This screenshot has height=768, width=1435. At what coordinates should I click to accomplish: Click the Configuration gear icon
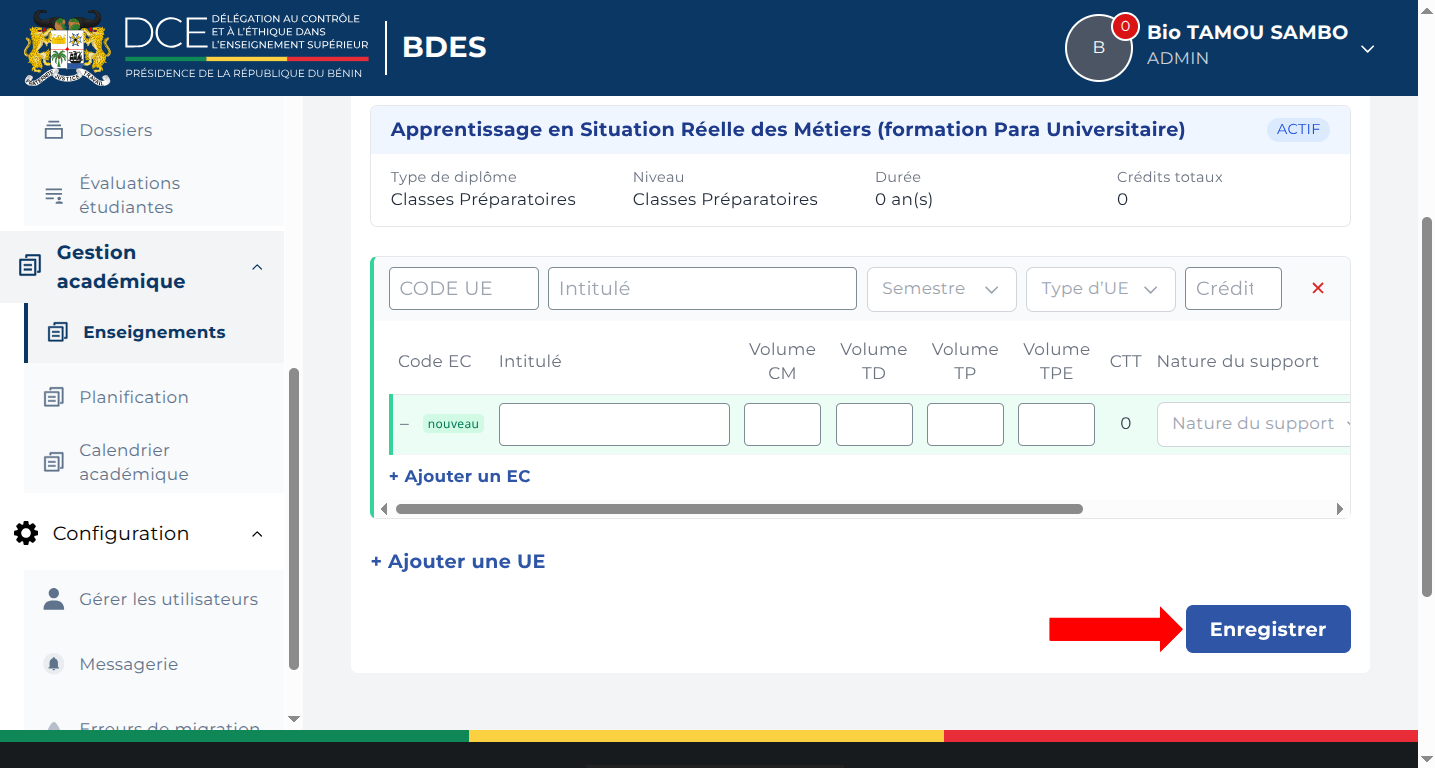(26, 533)
